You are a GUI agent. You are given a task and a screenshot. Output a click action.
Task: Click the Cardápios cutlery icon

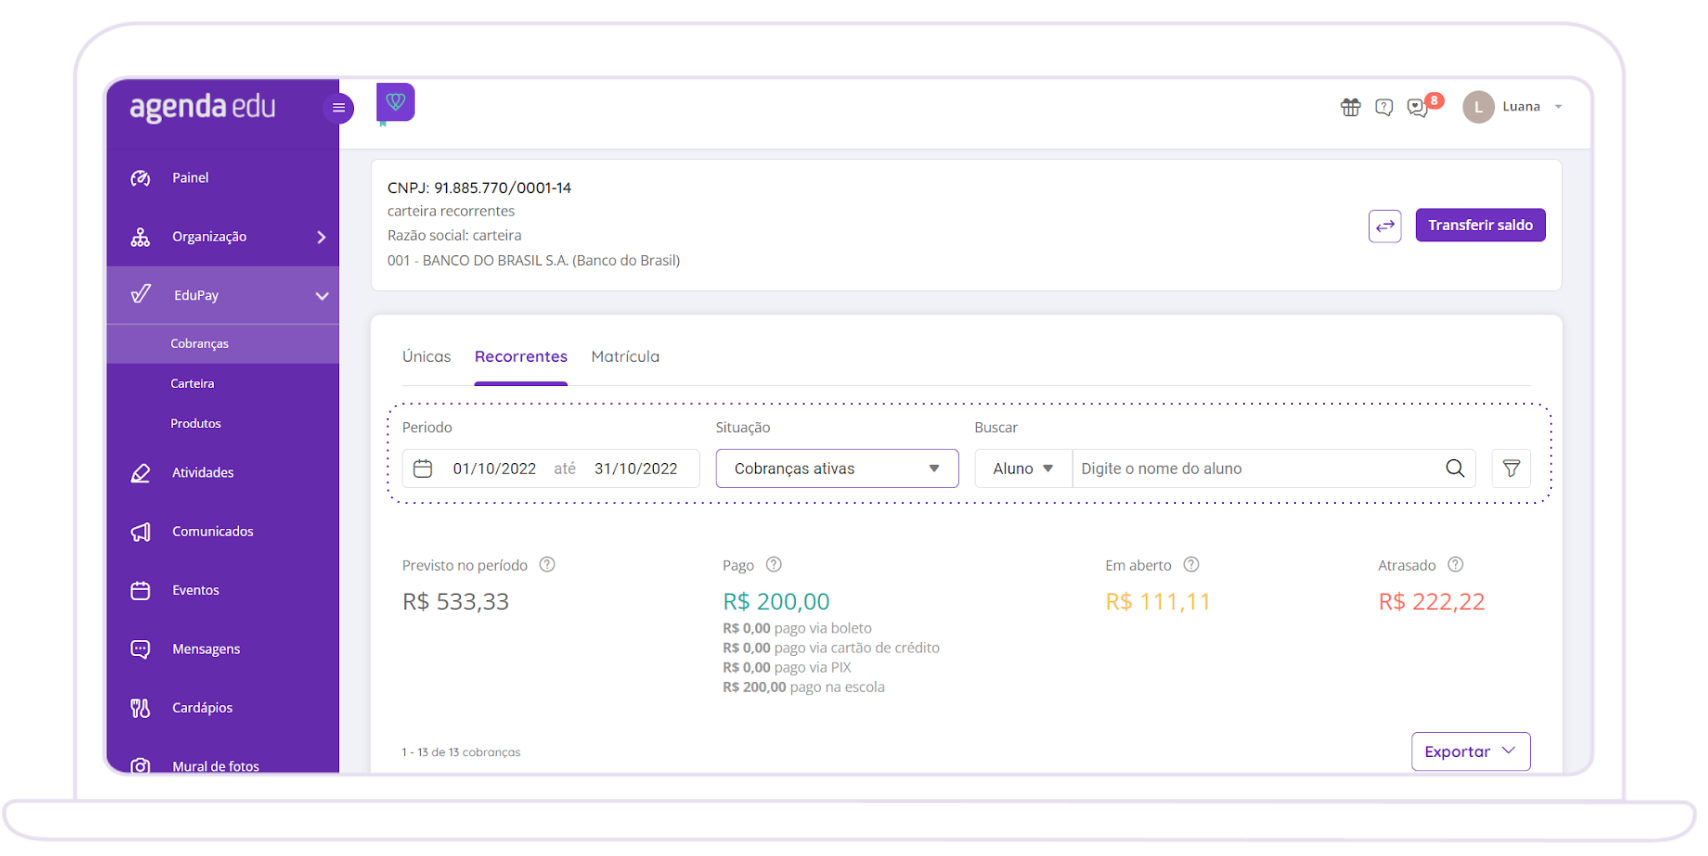[141, 708]
